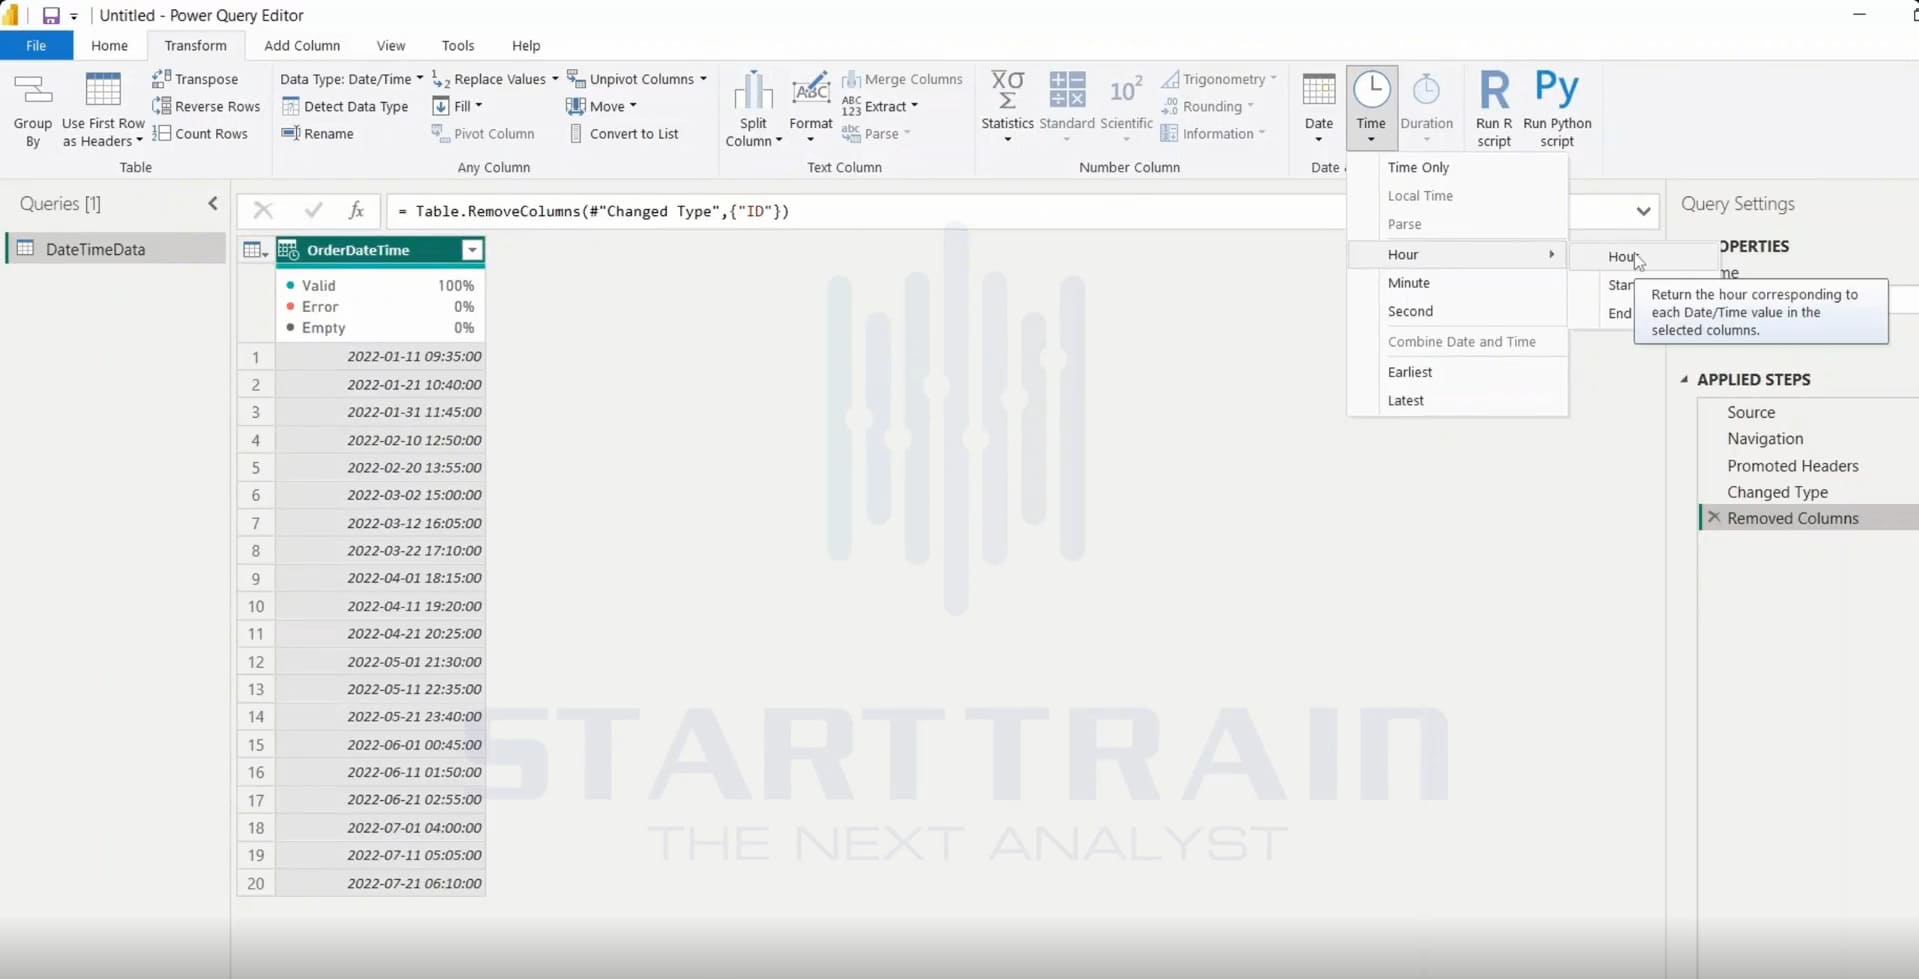1919x979 pixels.
Task: Switch to the Add Column tab
Action: 302,45
